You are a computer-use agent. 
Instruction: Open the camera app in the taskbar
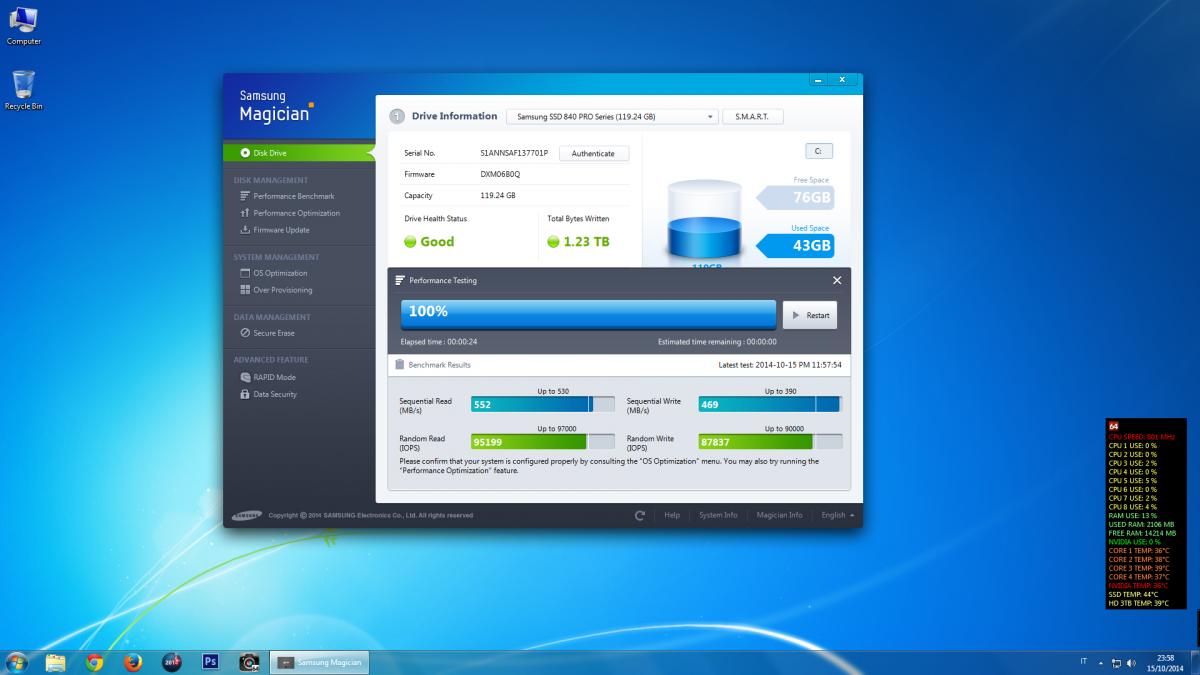click(249, 662)
